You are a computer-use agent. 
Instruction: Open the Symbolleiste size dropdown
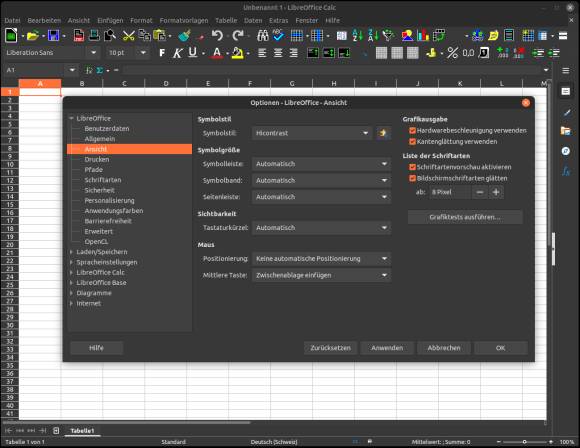[x=321, y=164]
